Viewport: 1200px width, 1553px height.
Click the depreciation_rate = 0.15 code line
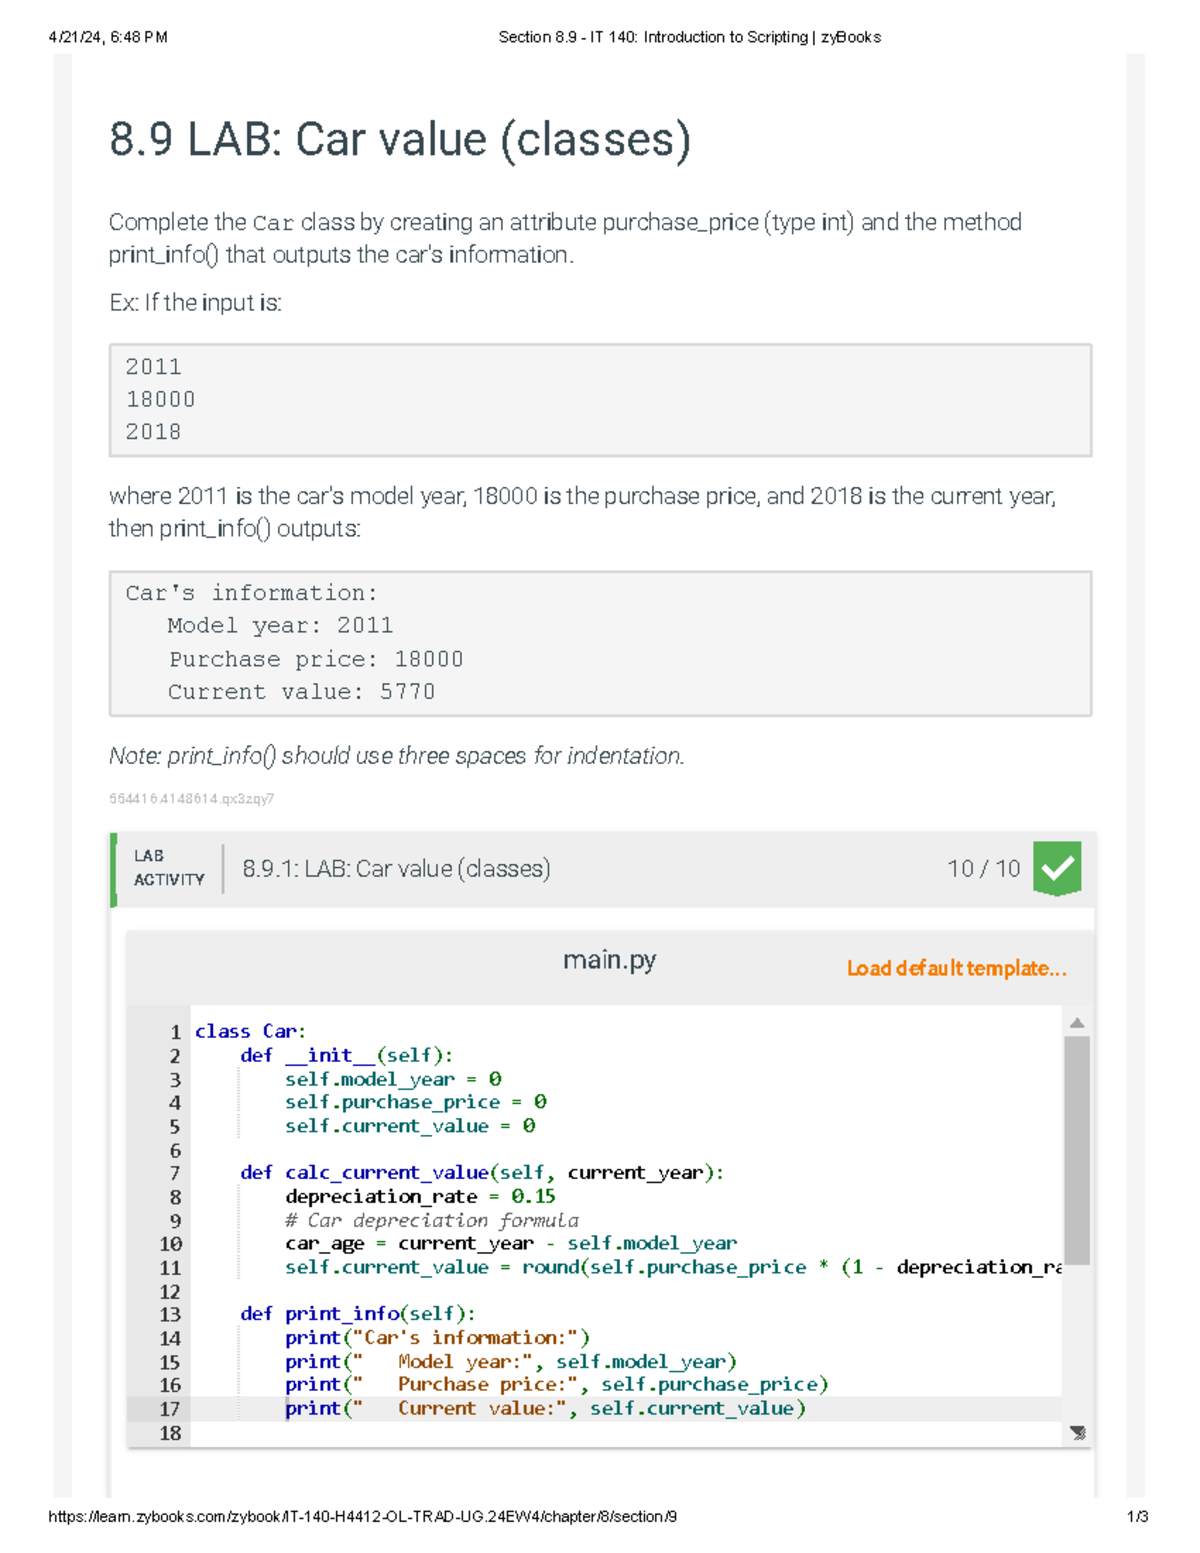pos(420,1197)
